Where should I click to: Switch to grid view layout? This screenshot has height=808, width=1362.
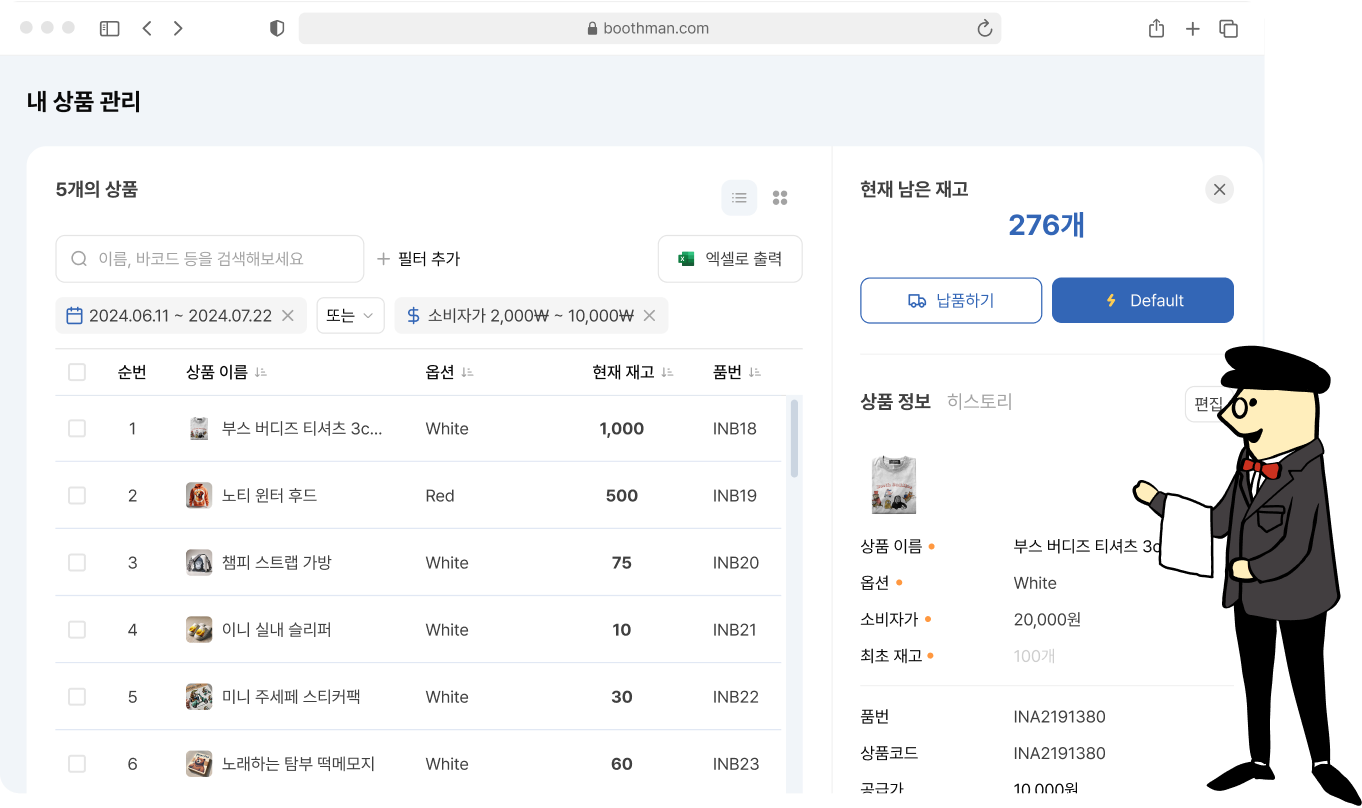point(780,198)
